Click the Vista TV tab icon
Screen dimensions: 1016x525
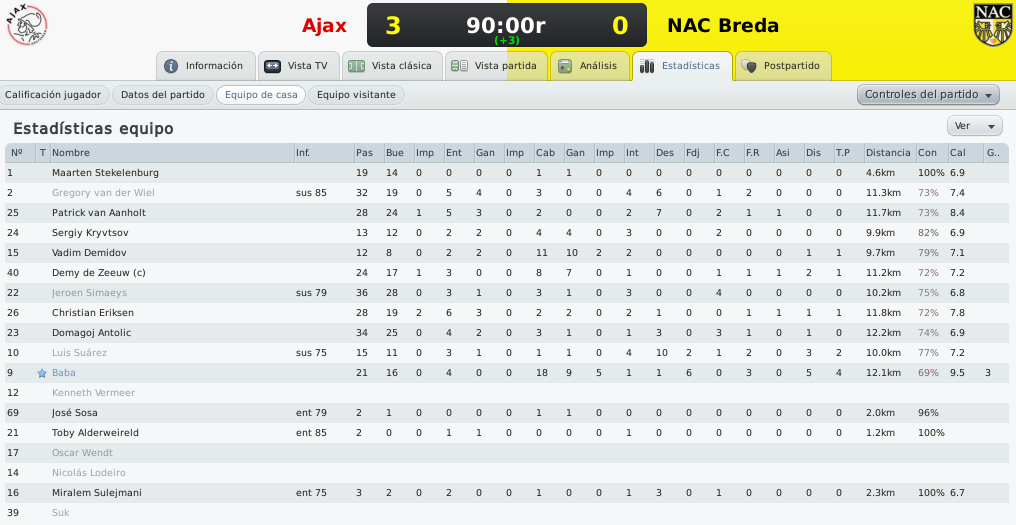click(273, 66)
